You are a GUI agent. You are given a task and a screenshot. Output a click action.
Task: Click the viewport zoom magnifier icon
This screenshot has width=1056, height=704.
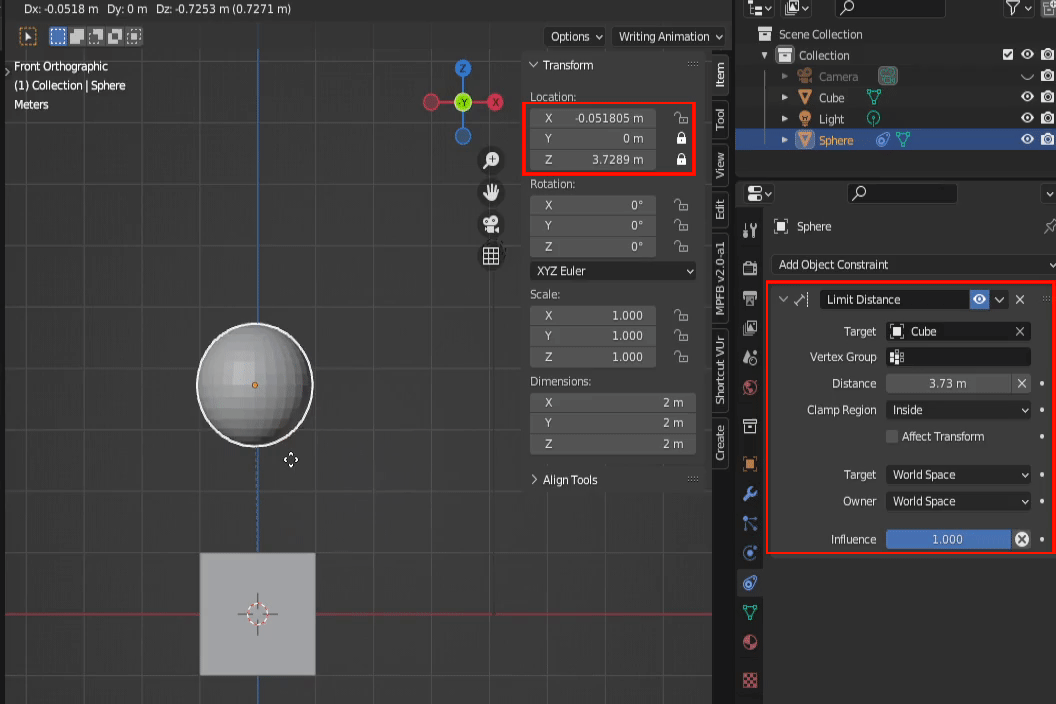click(490, 159)
